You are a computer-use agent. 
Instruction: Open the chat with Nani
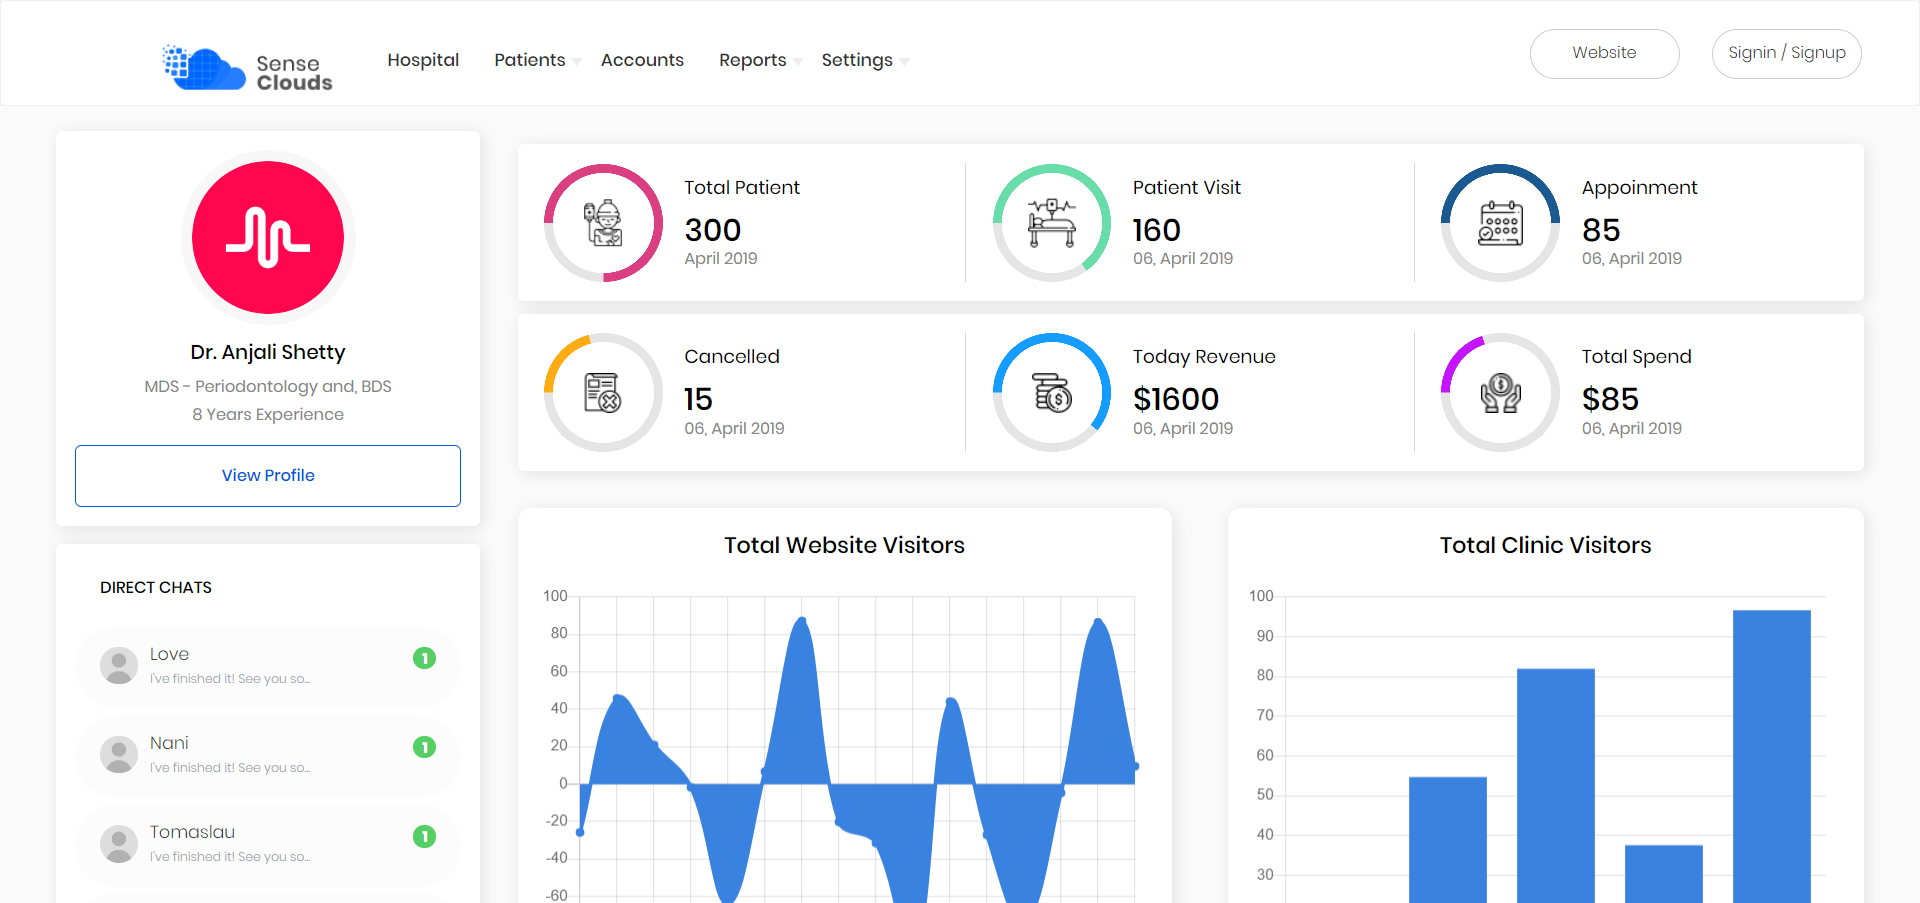coord(268,755)
